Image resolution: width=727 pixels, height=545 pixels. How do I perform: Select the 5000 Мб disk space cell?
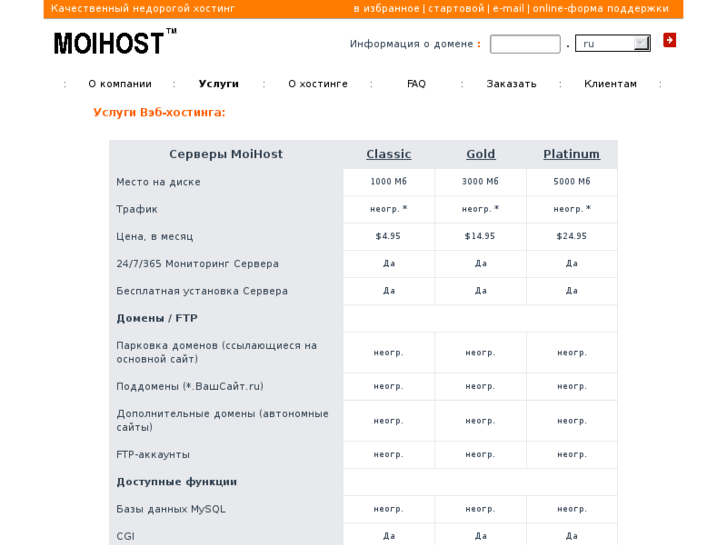point(572,182)
